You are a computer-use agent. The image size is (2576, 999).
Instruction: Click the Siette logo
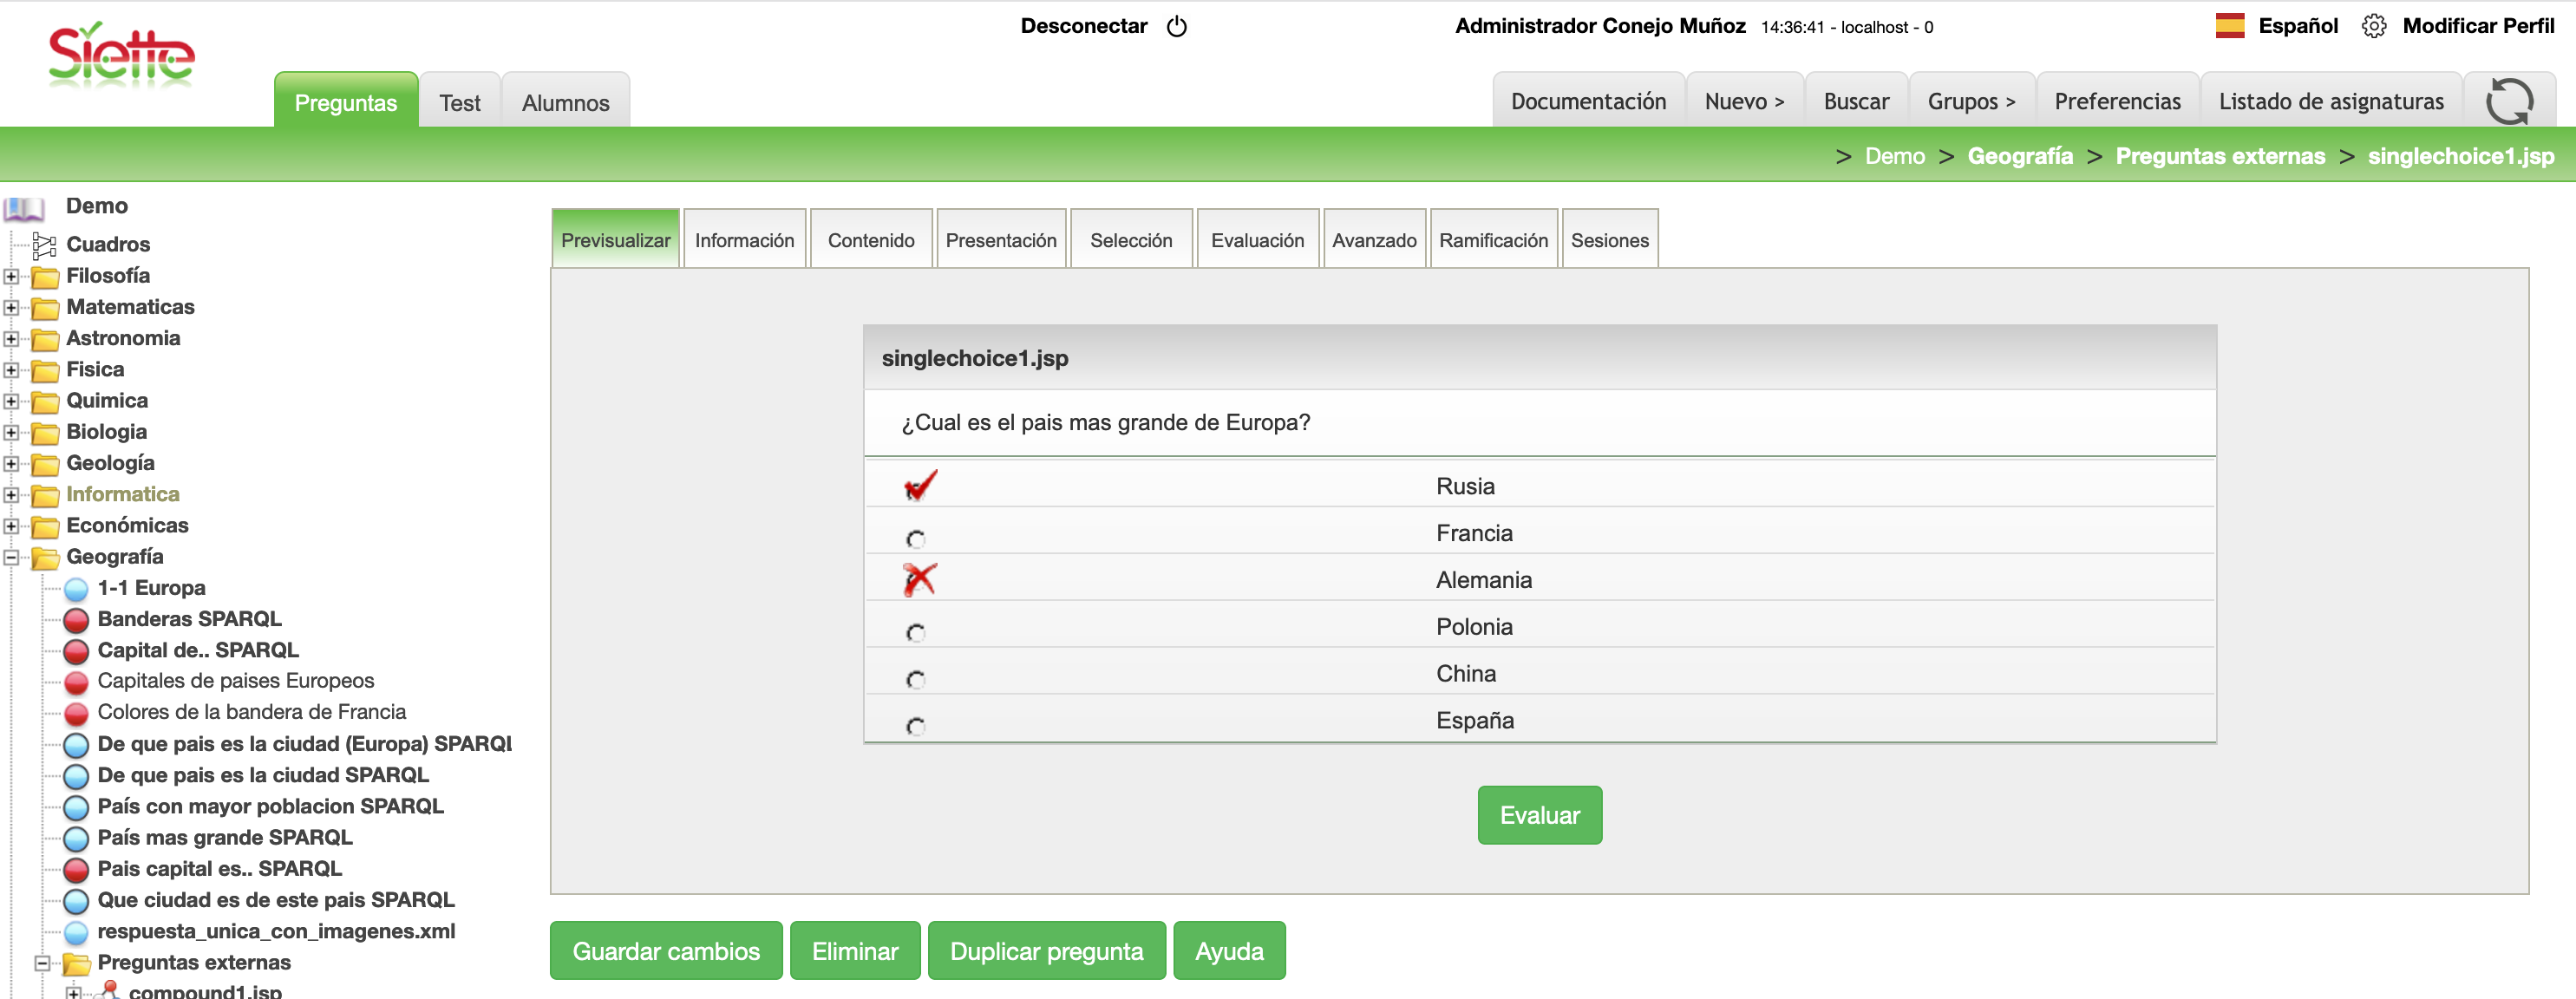[x=121, y=55]
